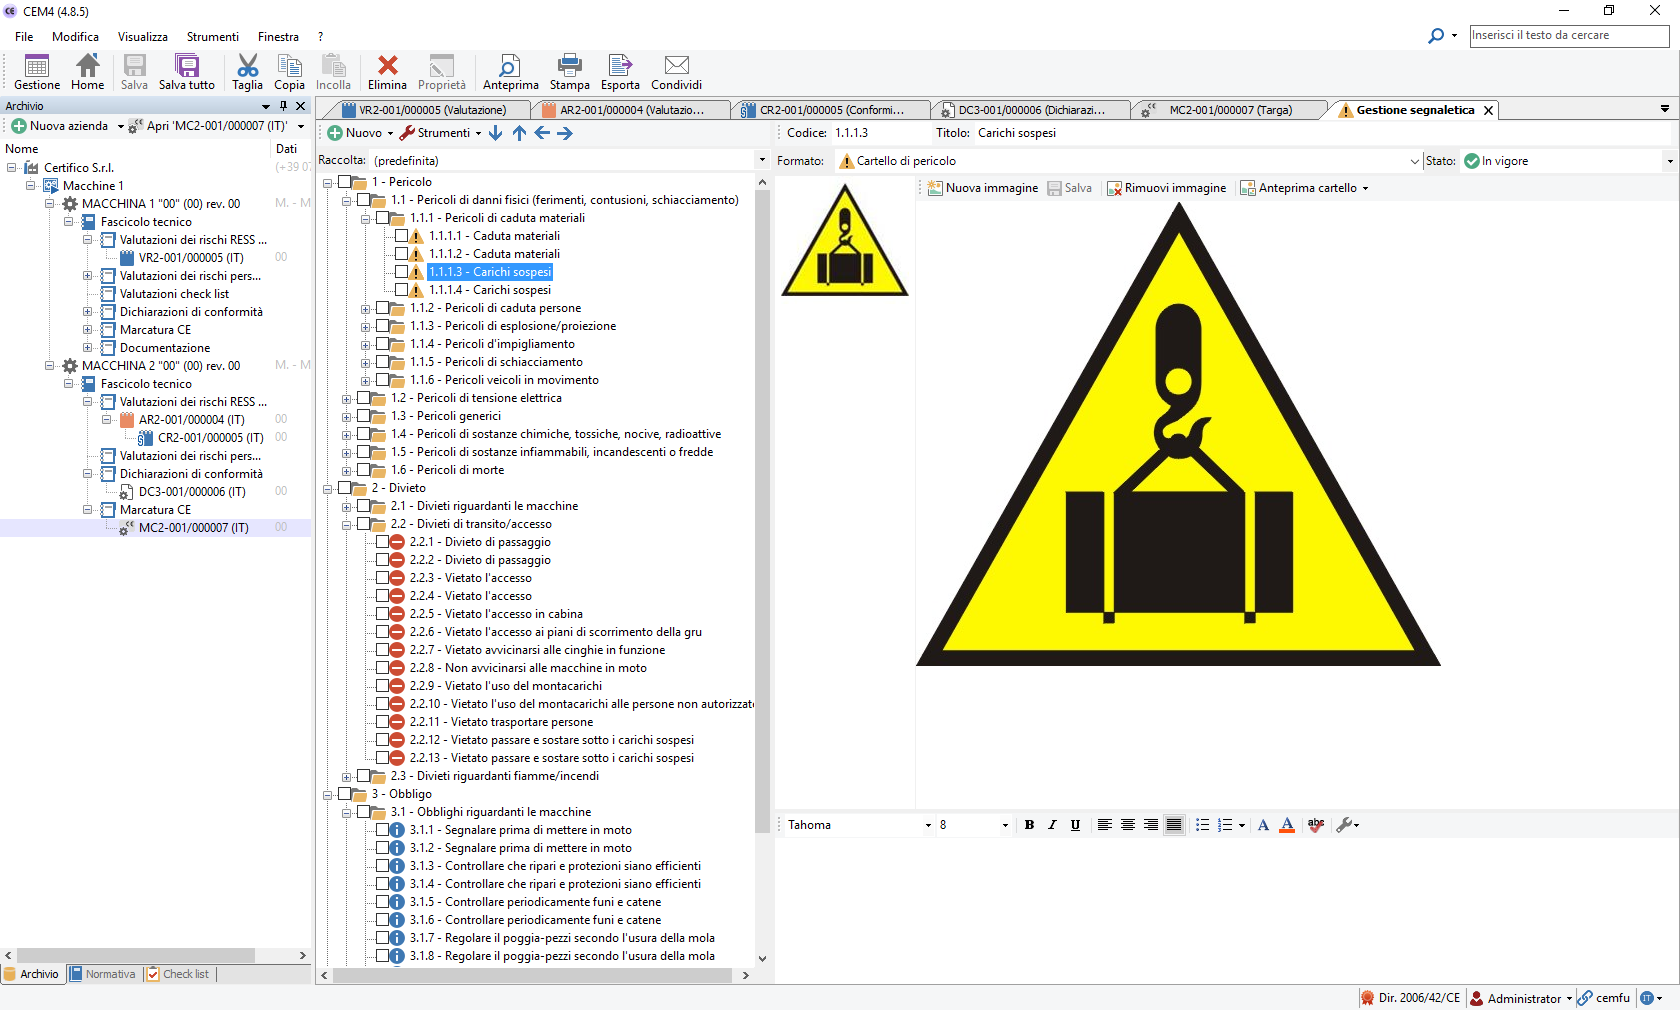This screenshot has height=1010, width=1680.
Task: Open the Formato dropdown list
Action: (x=1414, y=161)
